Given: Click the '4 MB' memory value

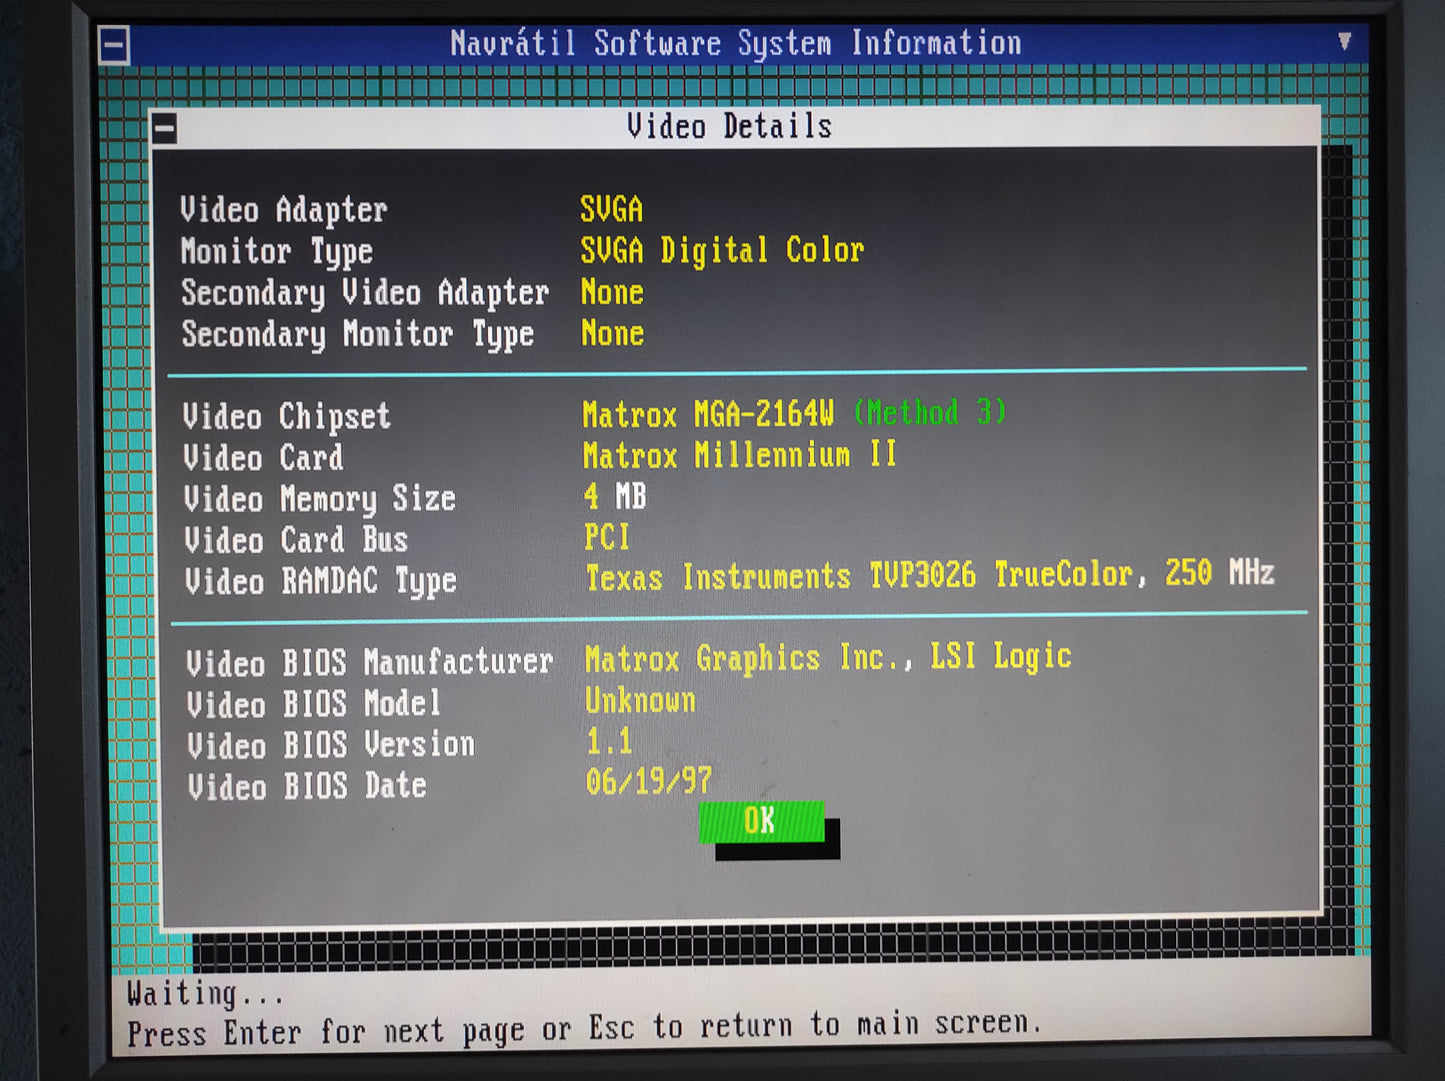Looking at the screenshot, I should [x=615, y=496].
